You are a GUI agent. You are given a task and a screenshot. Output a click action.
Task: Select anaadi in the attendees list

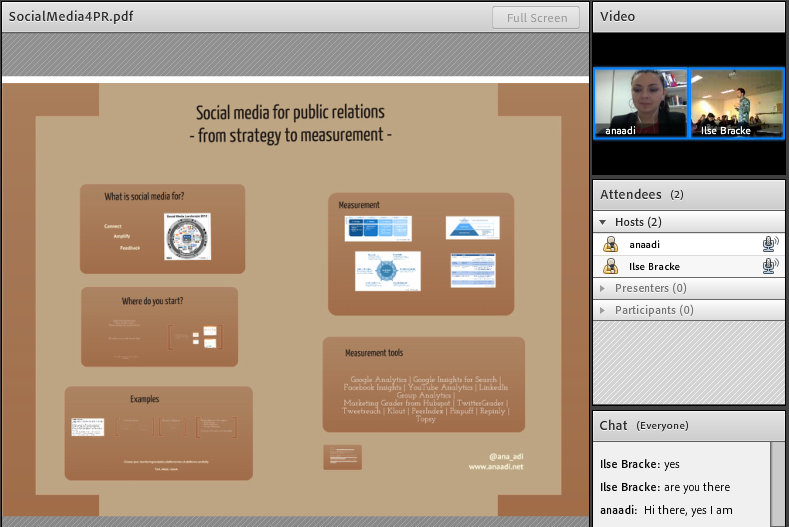pyautogui.click(x=645, y=244)
